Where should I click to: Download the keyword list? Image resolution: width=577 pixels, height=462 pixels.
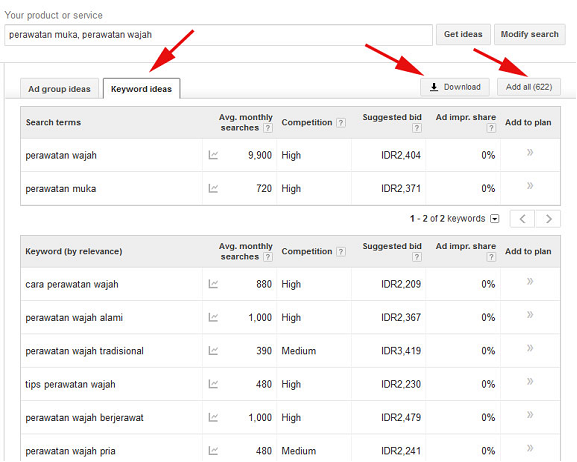(x=455, y=87)
